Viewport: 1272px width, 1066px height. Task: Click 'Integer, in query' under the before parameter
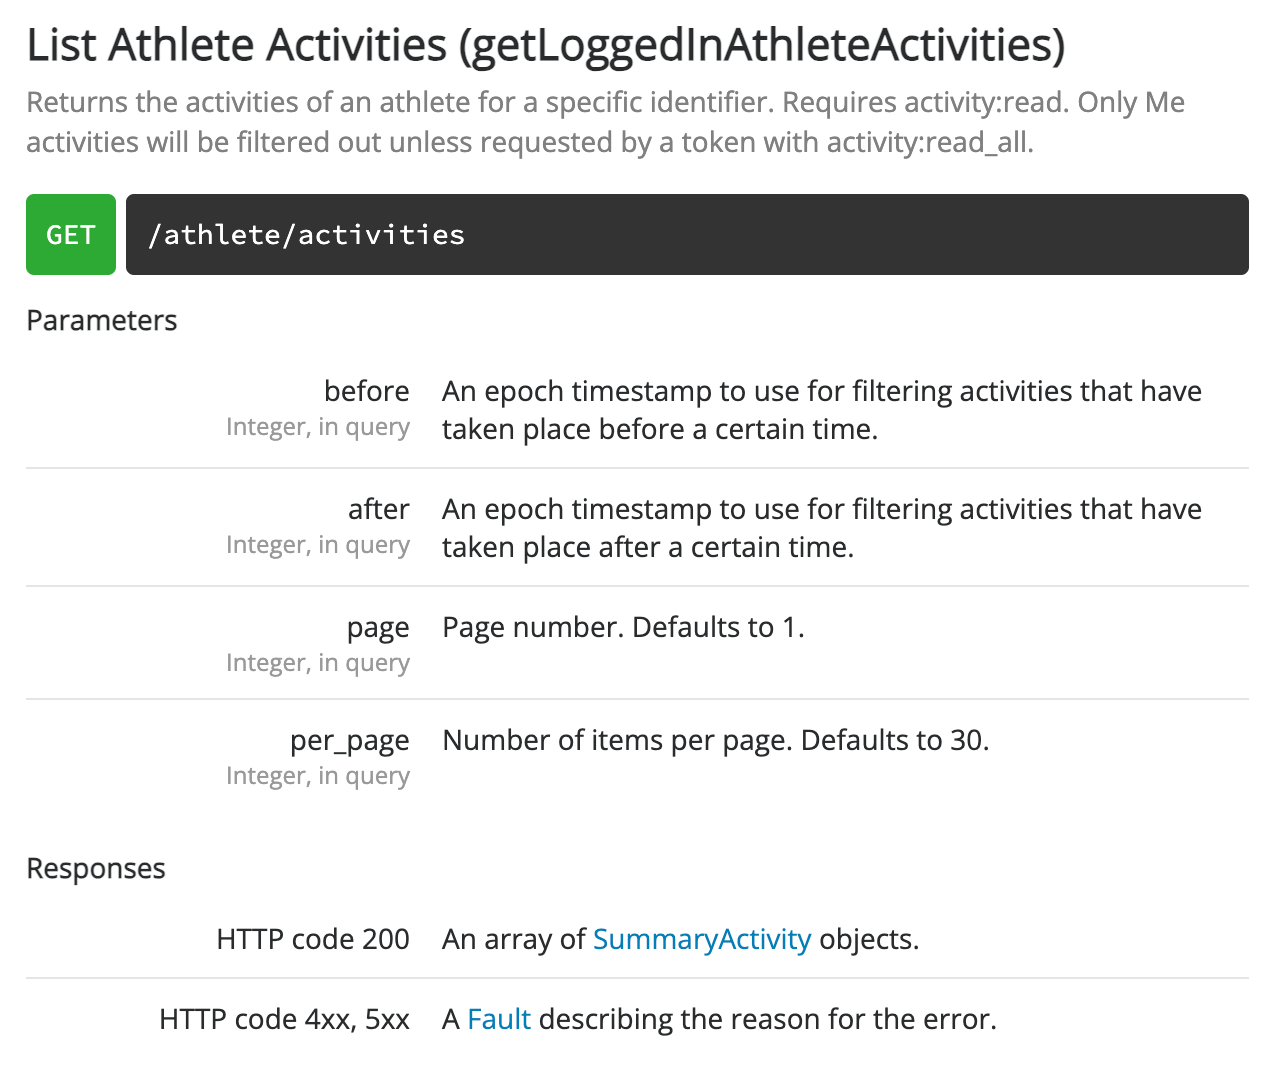[x=317, y=427]
